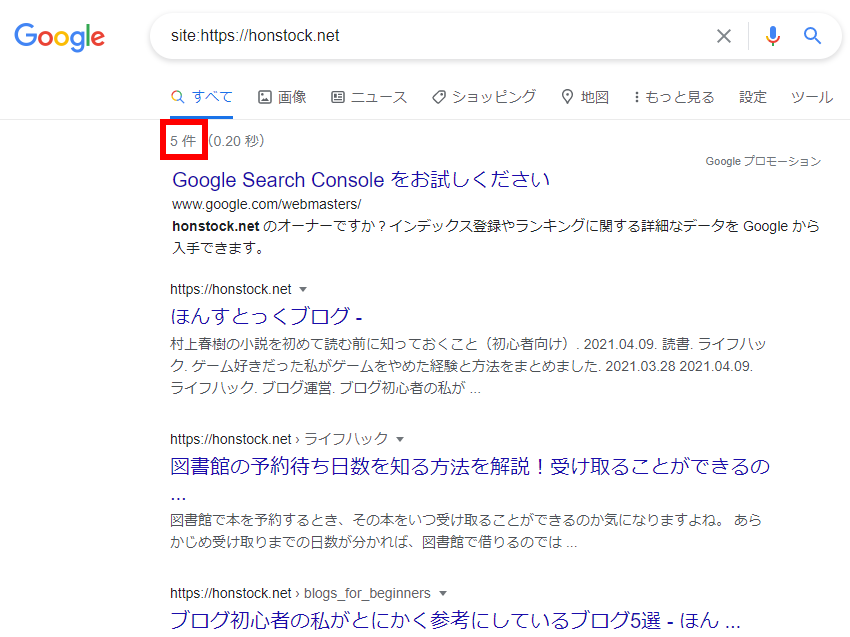The image size is (850, 637).
Task: Start voice search with microphone icon
Action: pyautogui.click(x=773, y=36)
